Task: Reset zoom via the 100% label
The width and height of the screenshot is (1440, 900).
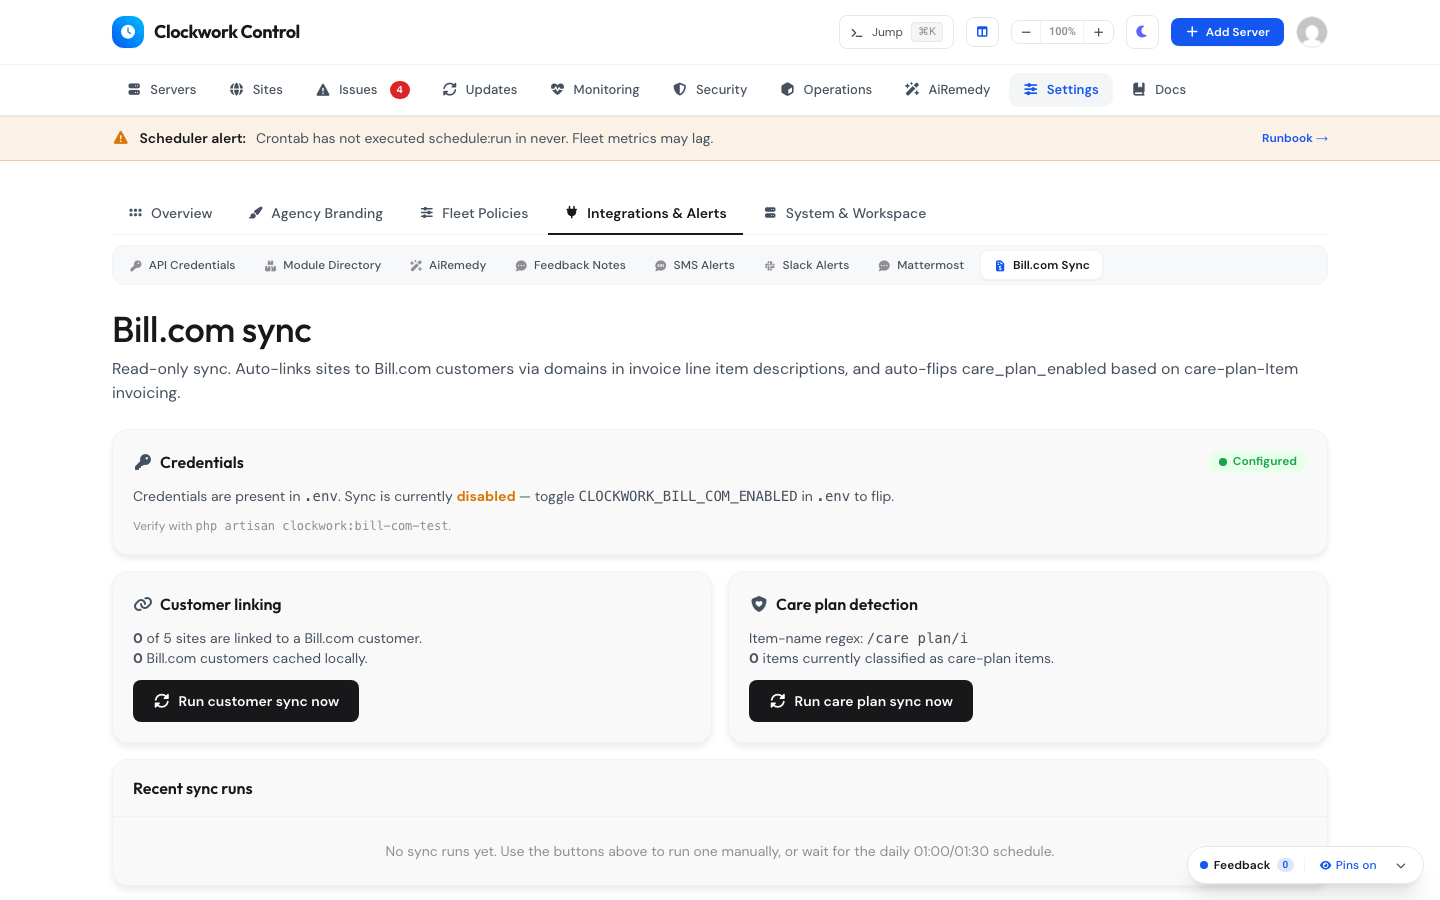Action: pyautogui.click(x=1062, y=32)
